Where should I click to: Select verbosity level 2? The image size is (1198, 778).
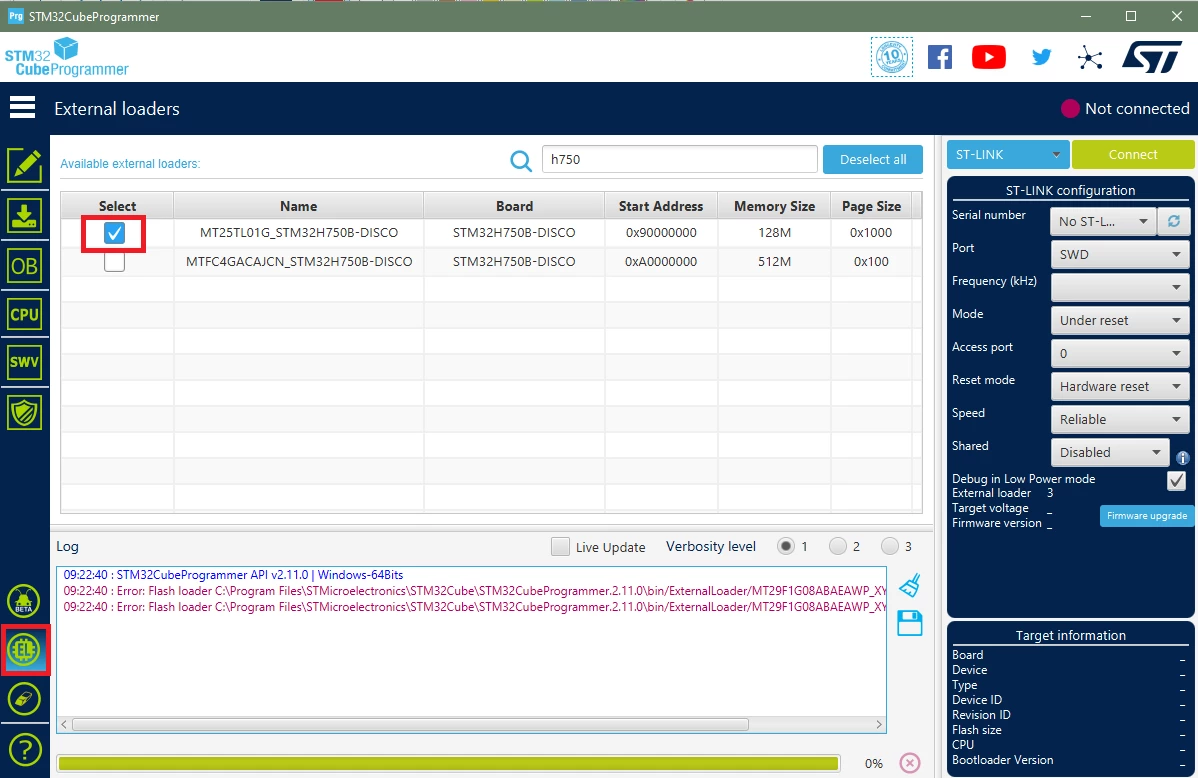tap(837, 546)
